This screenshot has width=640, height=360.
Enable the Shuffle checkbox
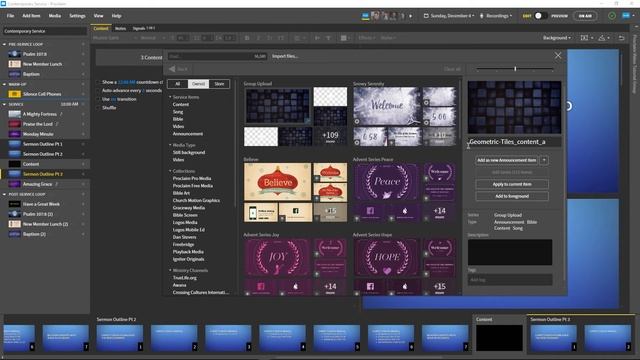point(99,108)
